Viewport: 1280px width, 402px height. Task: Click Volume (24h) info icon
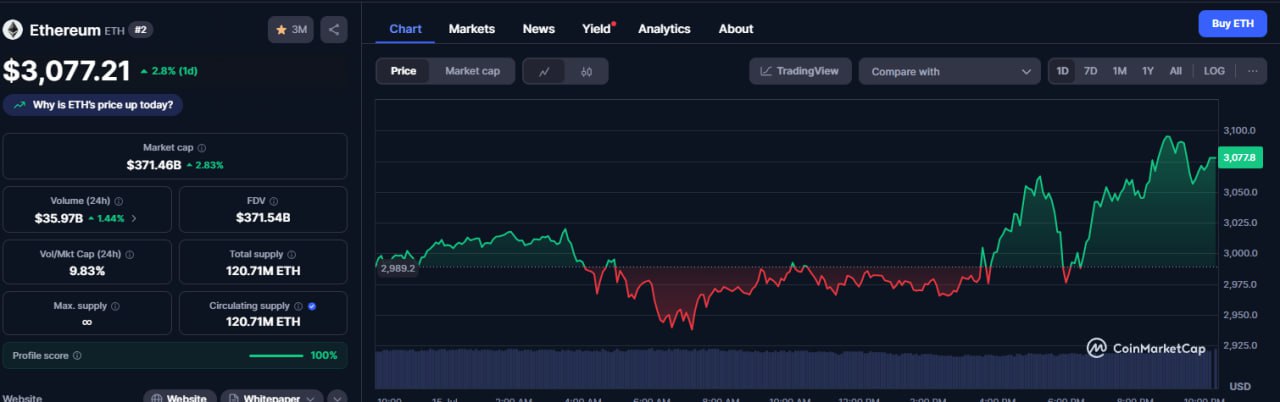119,201
